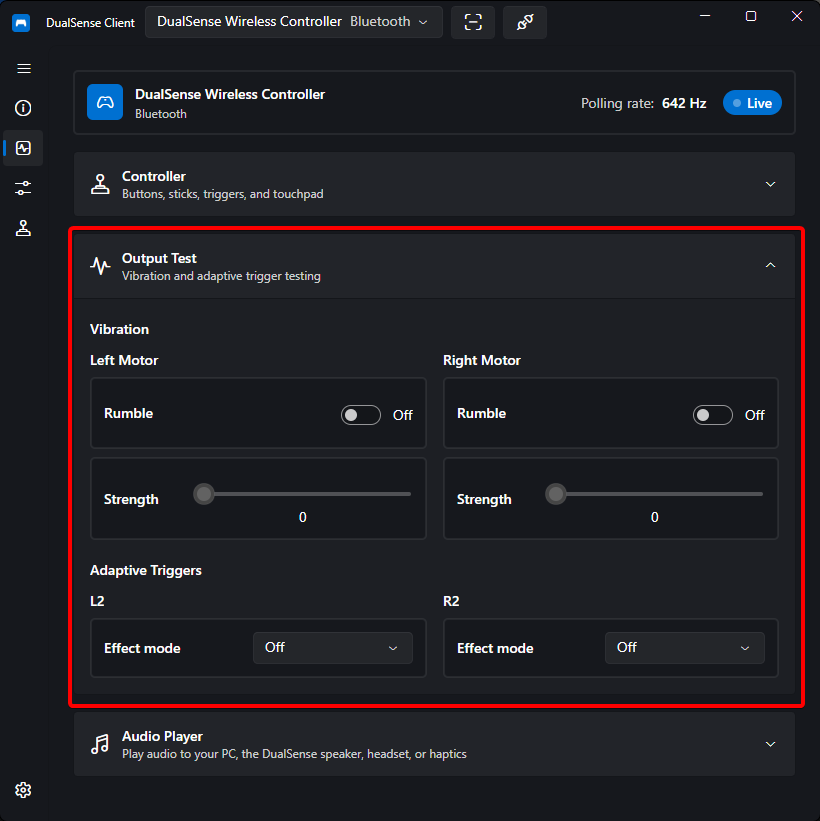The width and height of the screenshot is (820, 821).
Task: Click the Output Test waveform icon
Action: pyautogui.click(x=100, y=266)
